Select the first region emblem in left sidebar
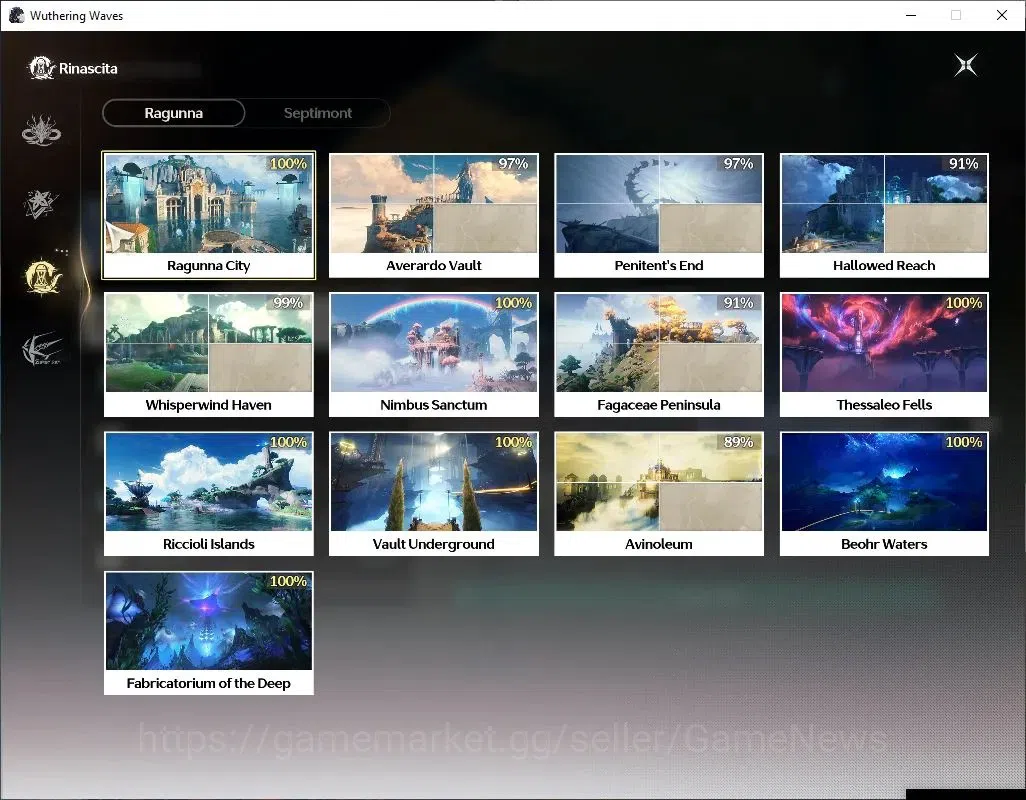Image resolution: width=1026 pixels, height=800 pixels. click(41, 130)
